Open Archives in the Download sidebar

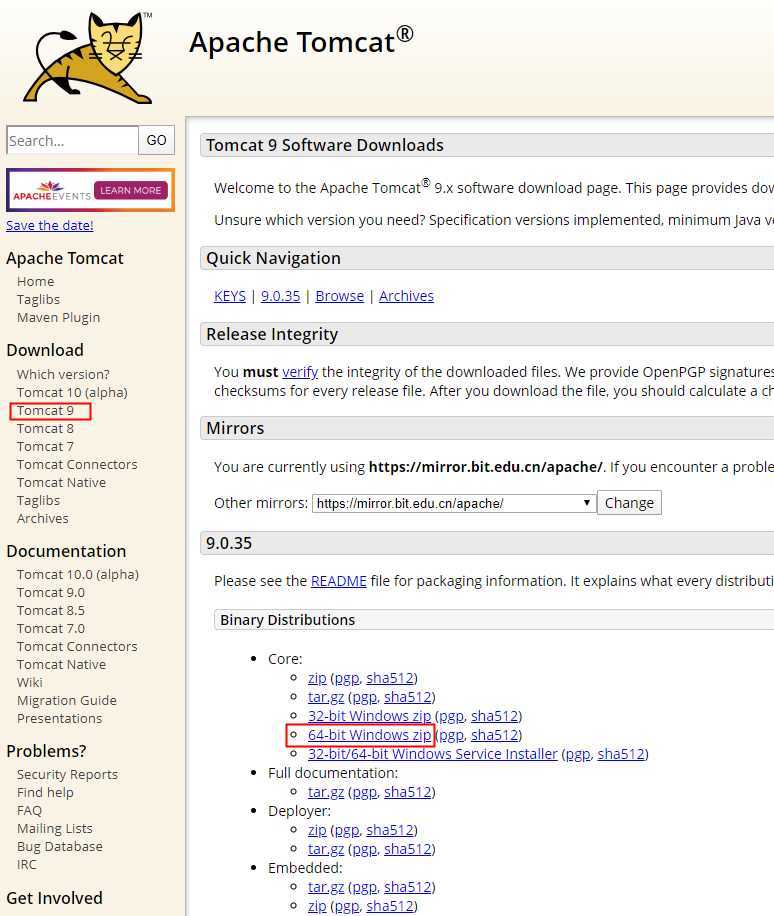tap(43, 519)
